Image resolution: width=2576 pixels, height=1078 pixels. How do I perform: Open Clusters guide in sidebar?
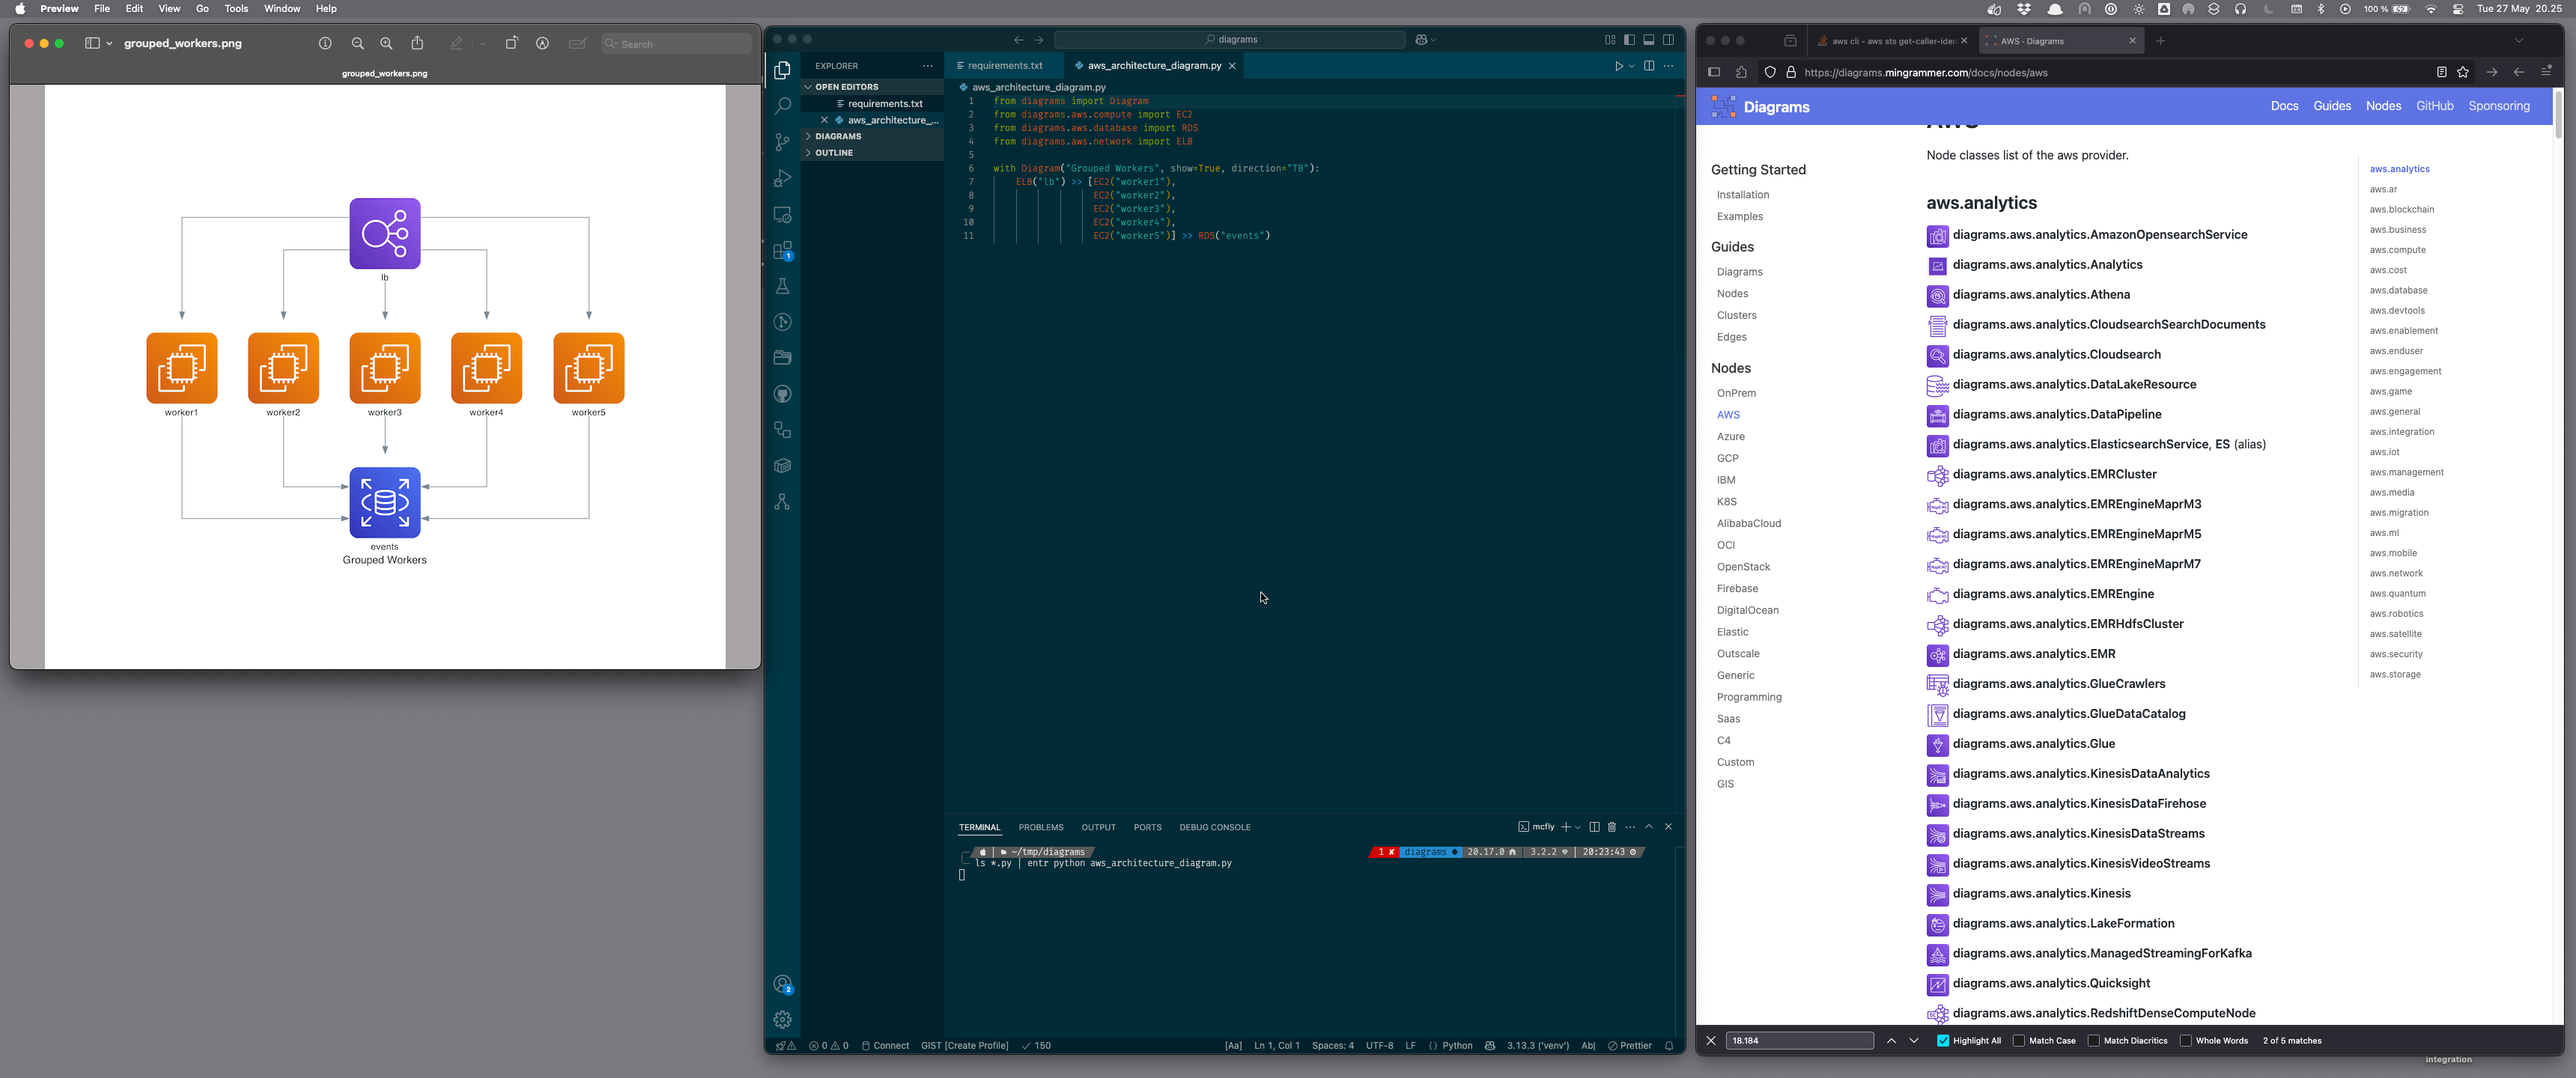pyautogui.click(x=1736, y=315)
